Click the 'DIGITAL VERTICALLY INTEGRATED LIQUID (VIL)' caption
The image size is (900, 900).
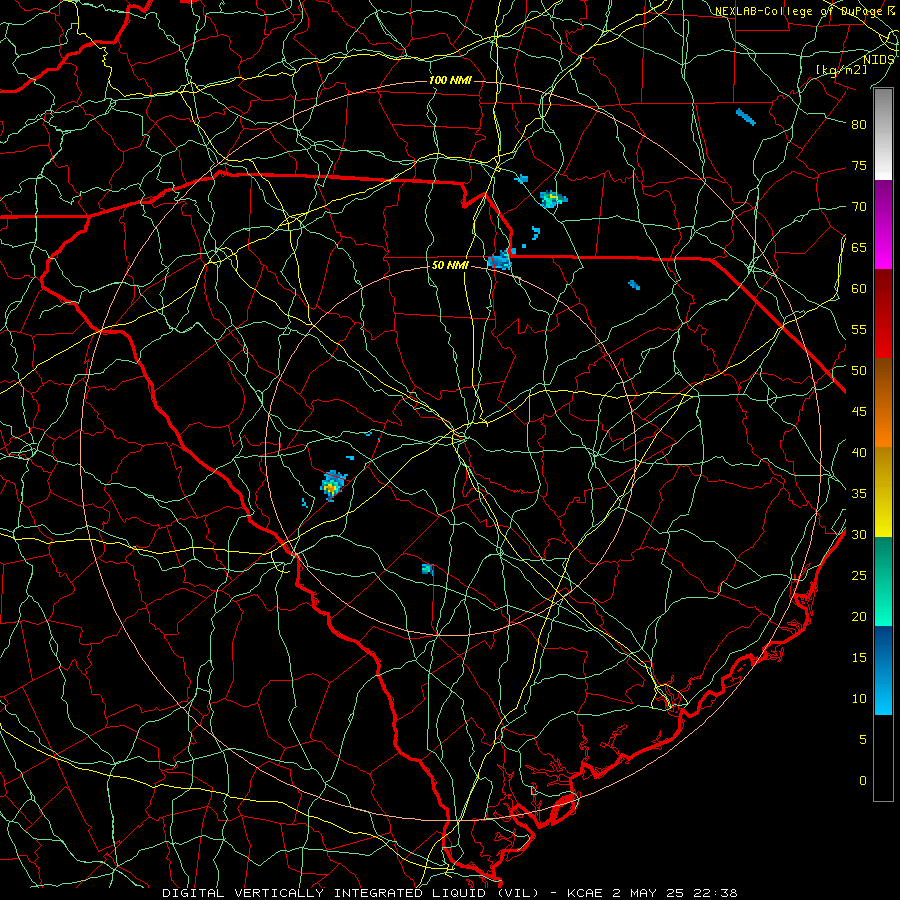click(351, 893)
